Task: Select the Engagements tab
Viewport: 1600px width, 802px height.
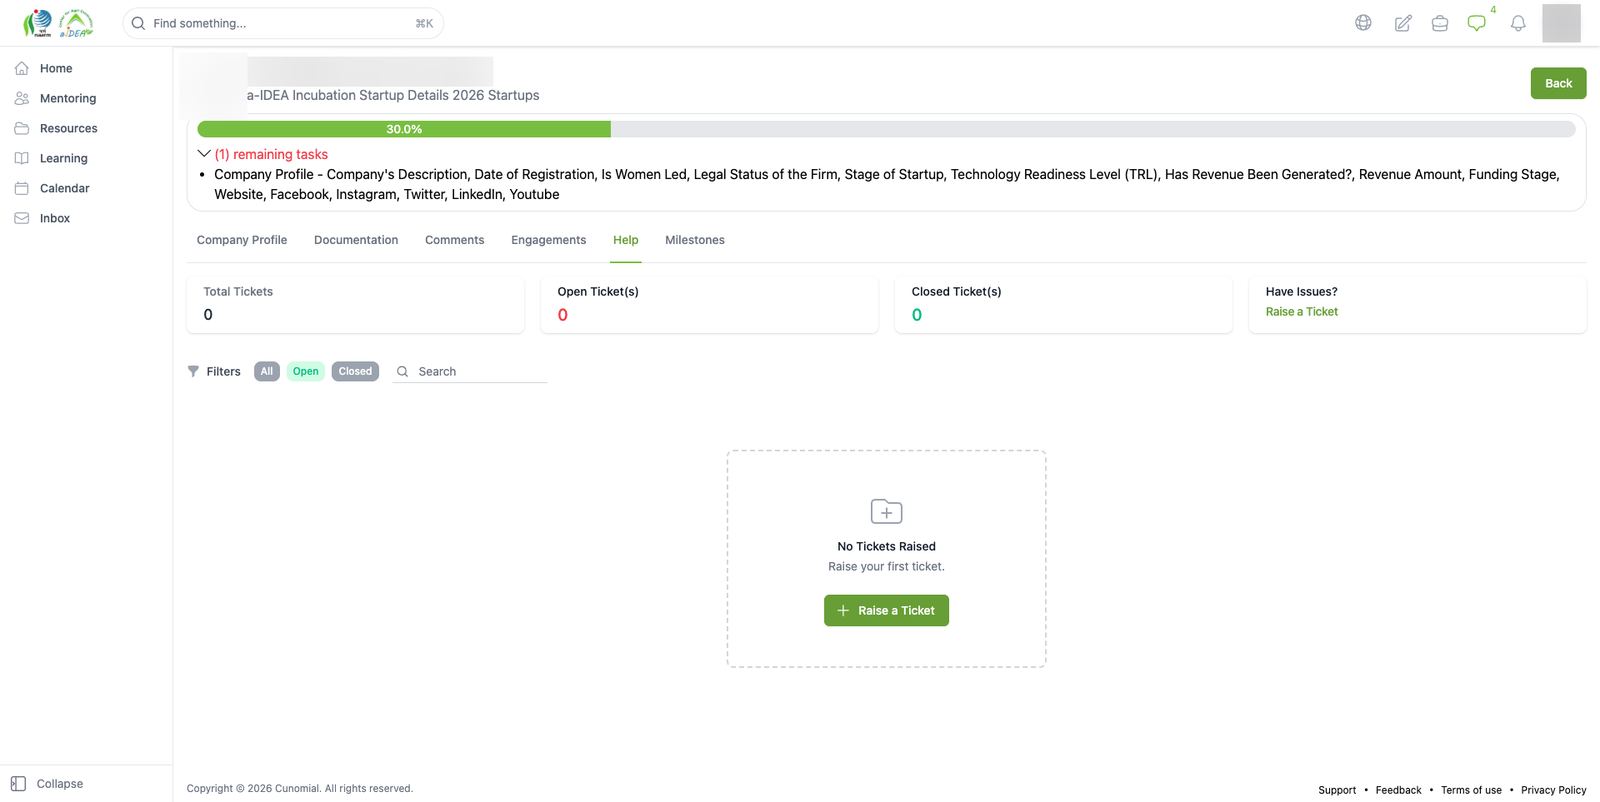Action: (x=549, y=240)
